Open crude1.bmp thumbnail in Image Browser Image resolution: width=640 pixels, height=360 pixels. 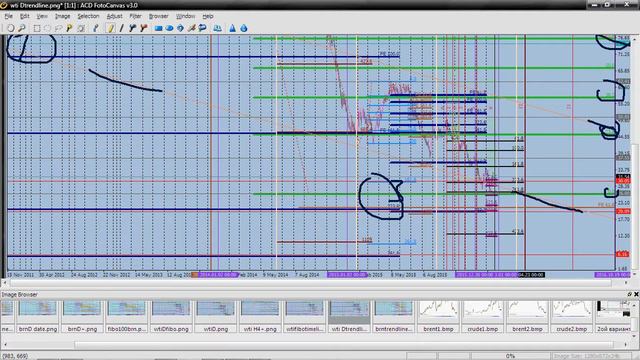(x=482, y=316)
